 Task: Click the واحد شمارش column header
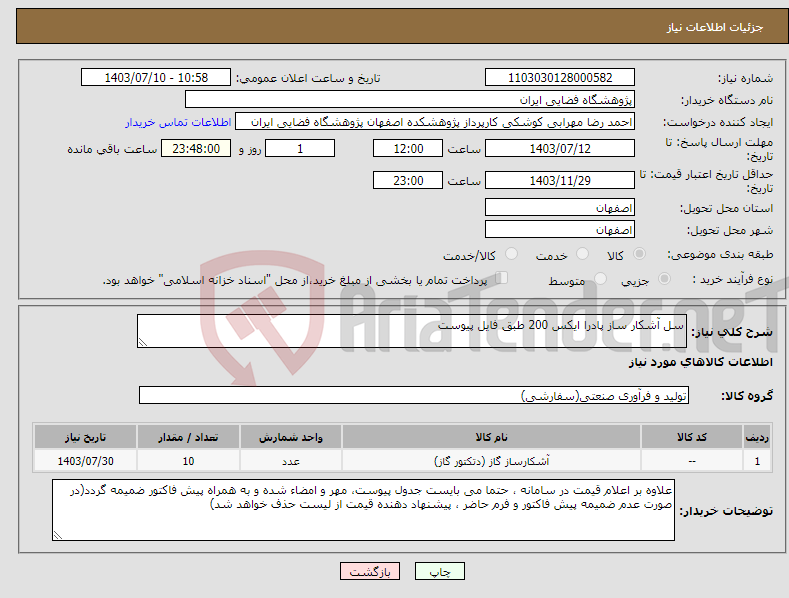coord(291,437)
